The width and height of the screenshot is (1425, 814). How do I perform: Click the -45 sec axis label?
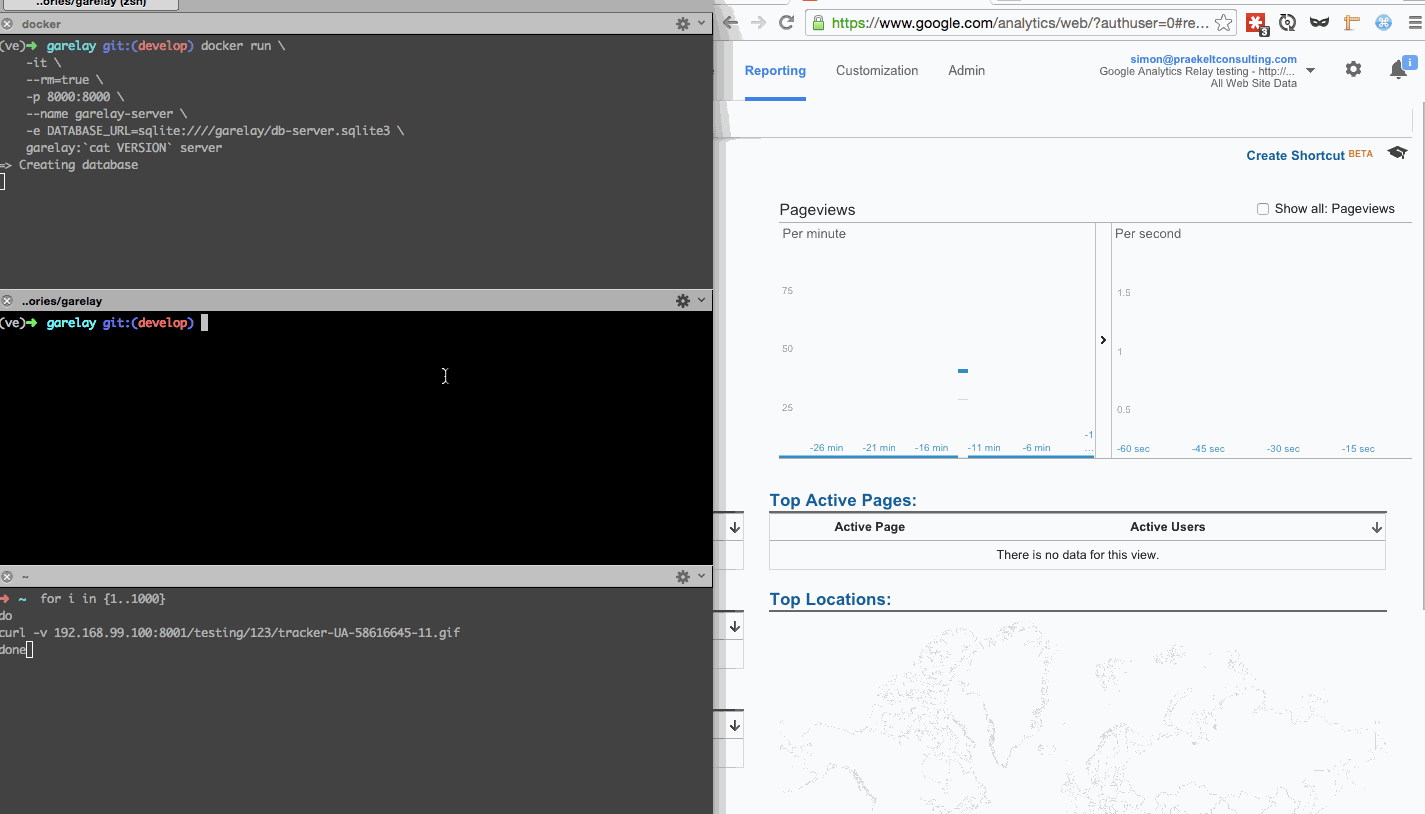tap(1208, 449)
